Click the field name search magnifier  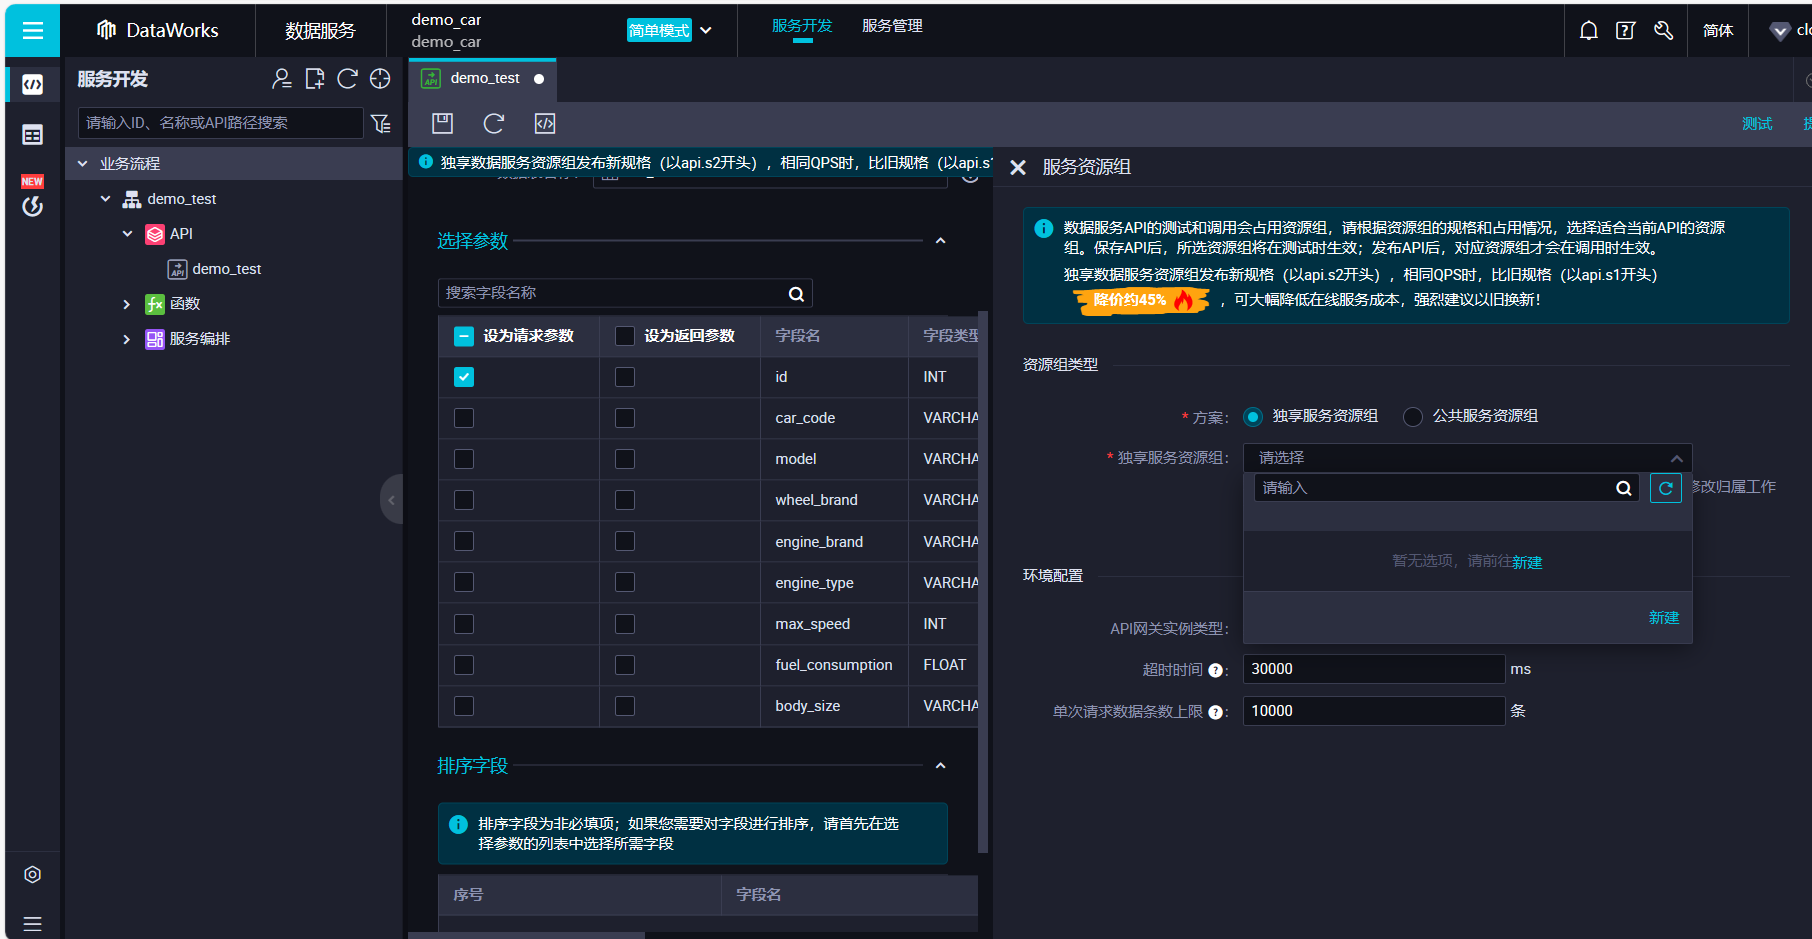pos(796,294)
